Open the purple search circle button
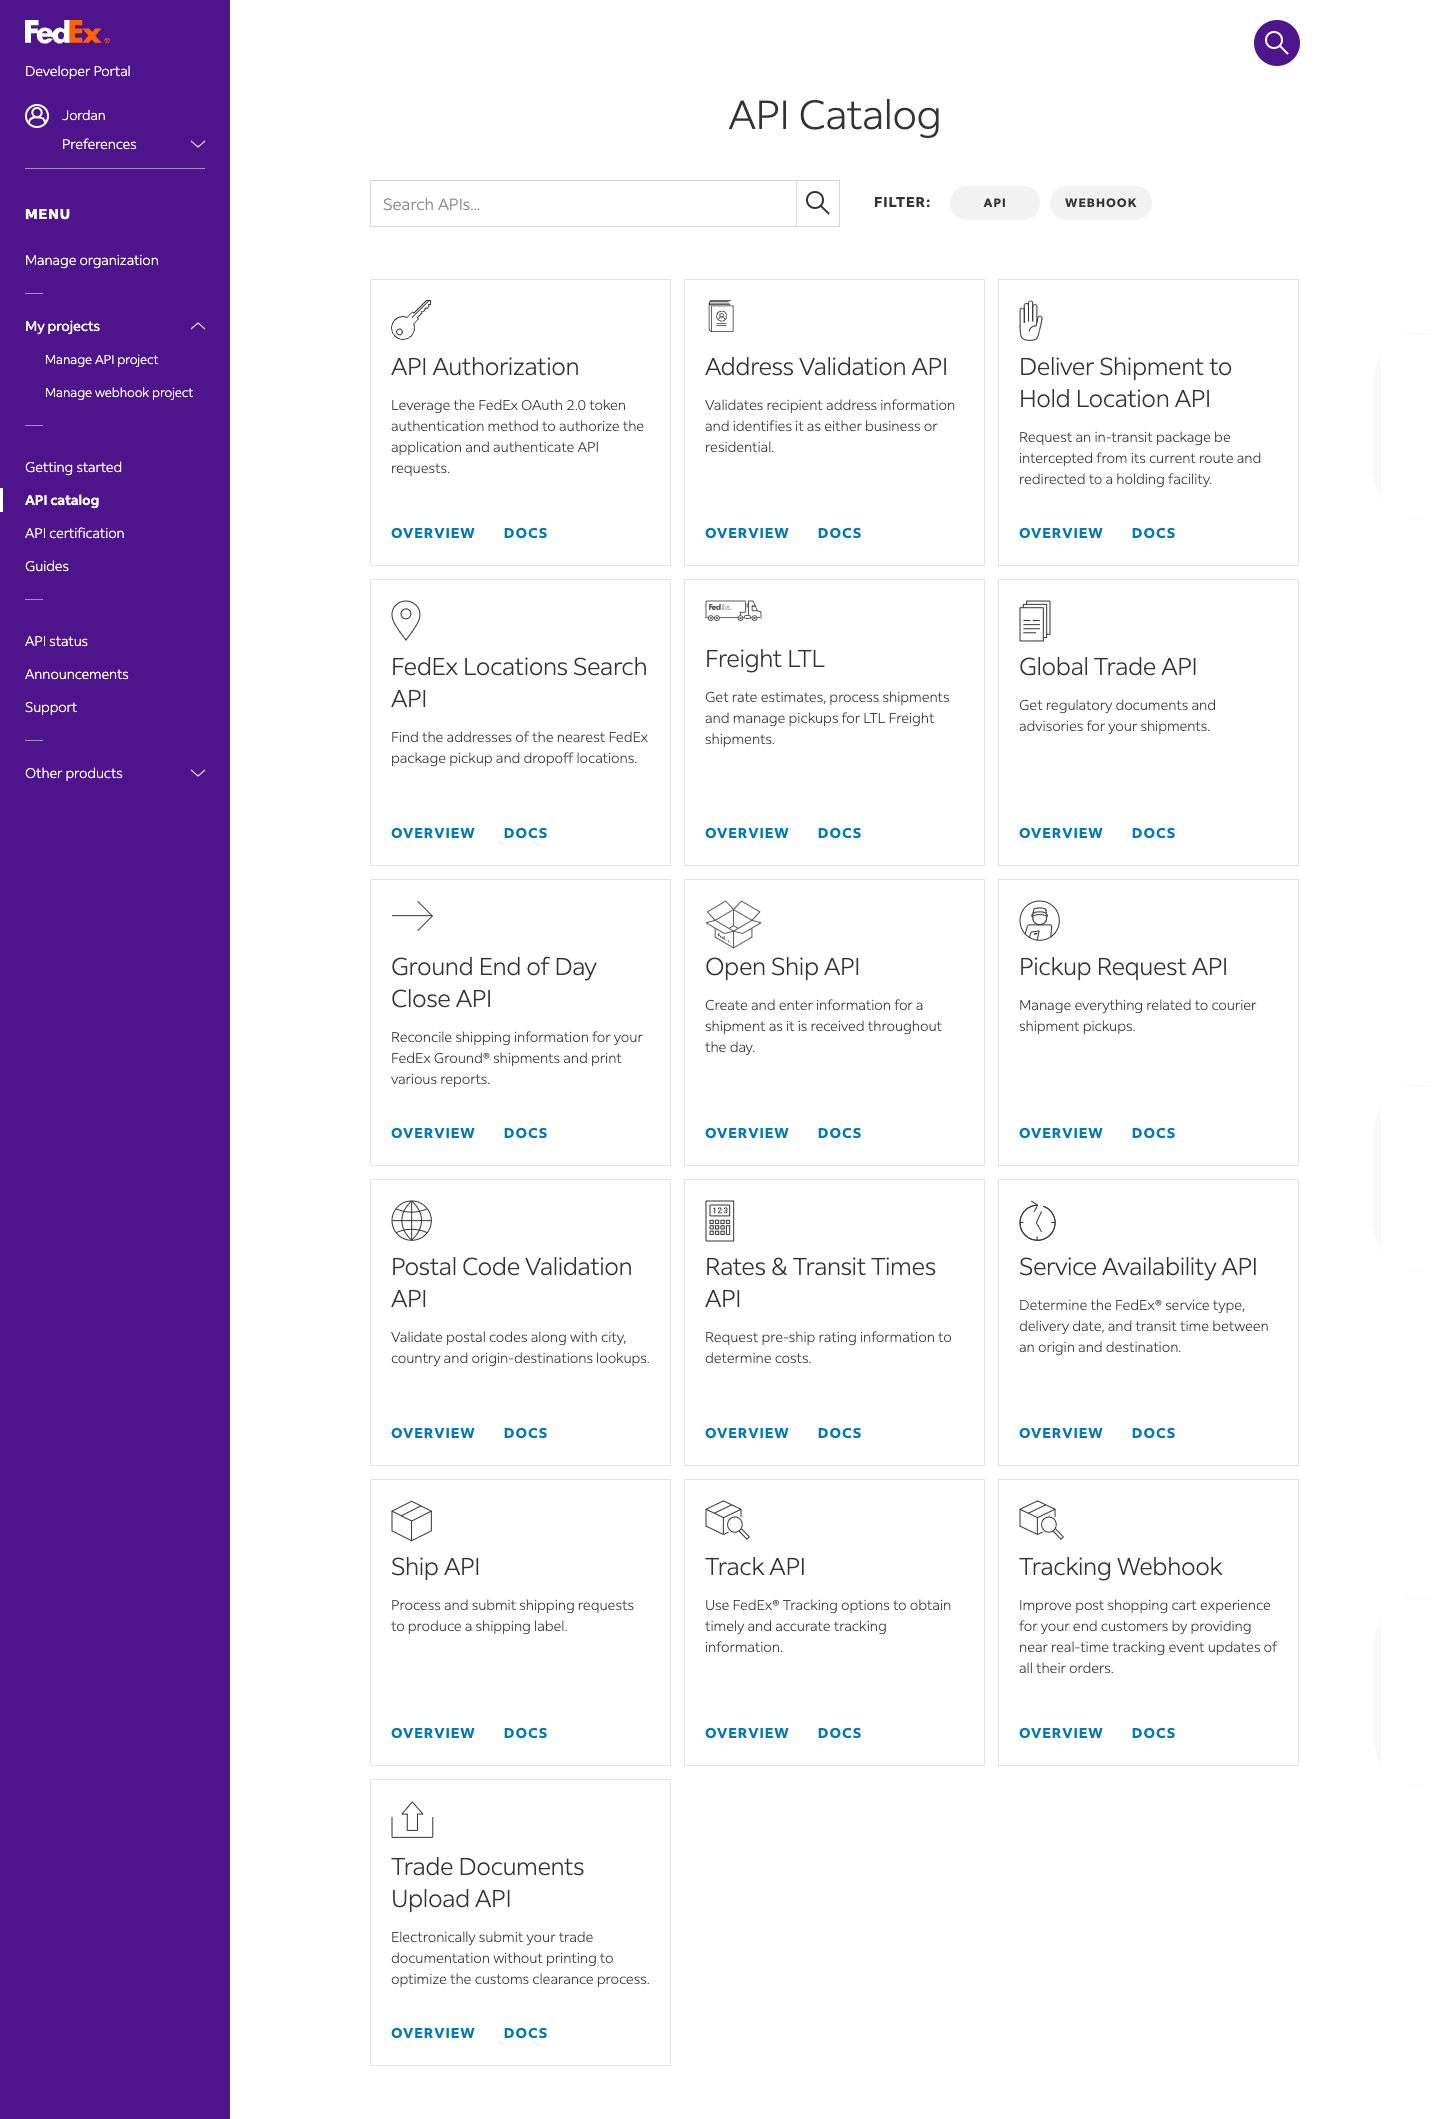 click(1276, 43)
